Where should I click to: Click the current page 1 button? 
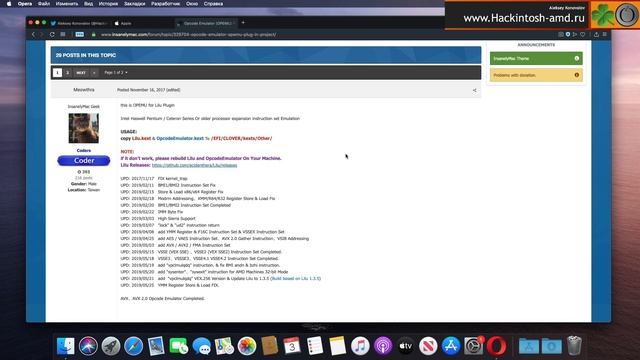pyautogui.click(x=57, y=73)
